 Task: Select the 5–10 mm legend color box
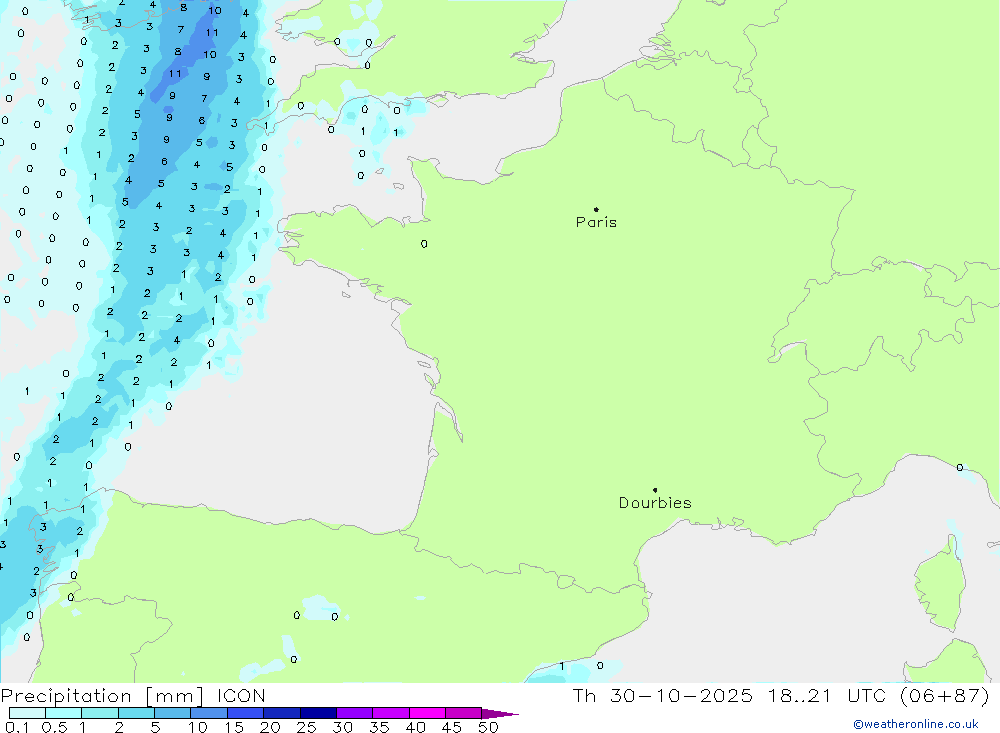pyautogui.click(x=172, y=713)
